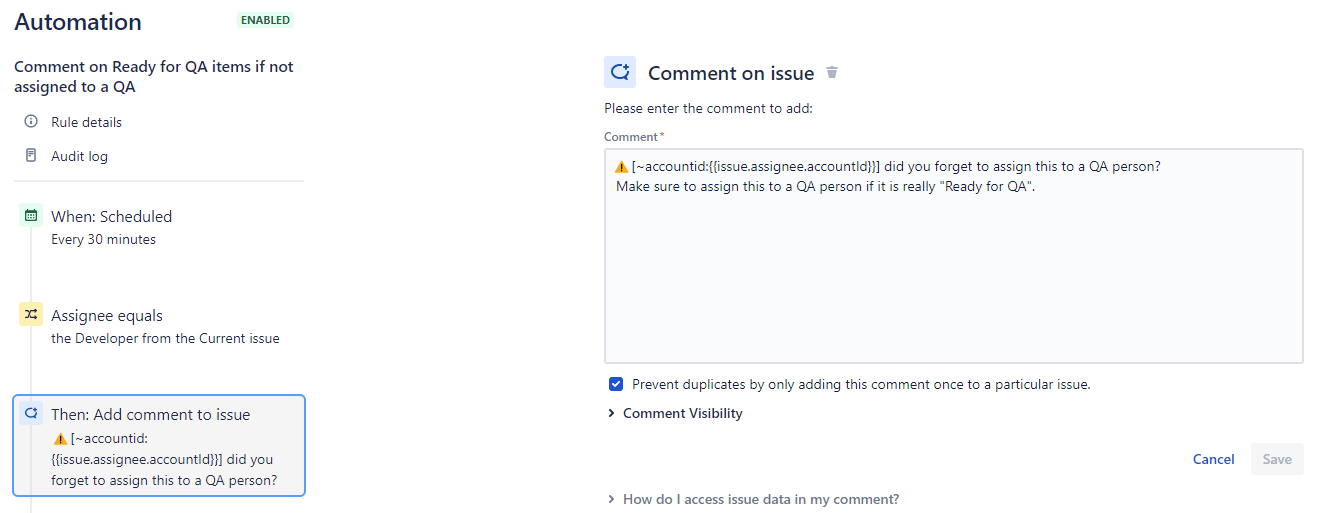Select 'Then: Add comment to issue' step
The width and height of the screenshot is (1320, 513).
click(151, 414)
